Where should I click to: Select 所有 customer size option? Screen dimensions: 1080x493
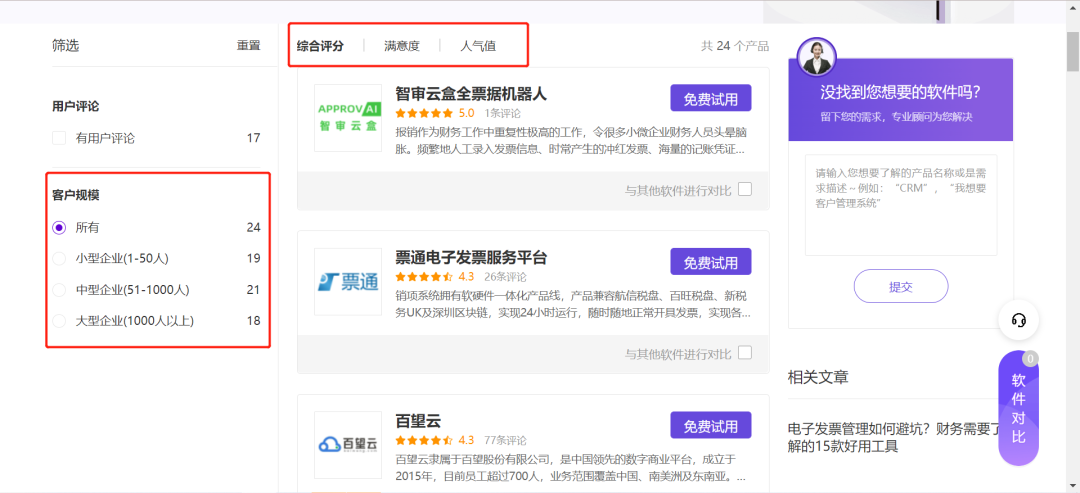click(59, 227)
